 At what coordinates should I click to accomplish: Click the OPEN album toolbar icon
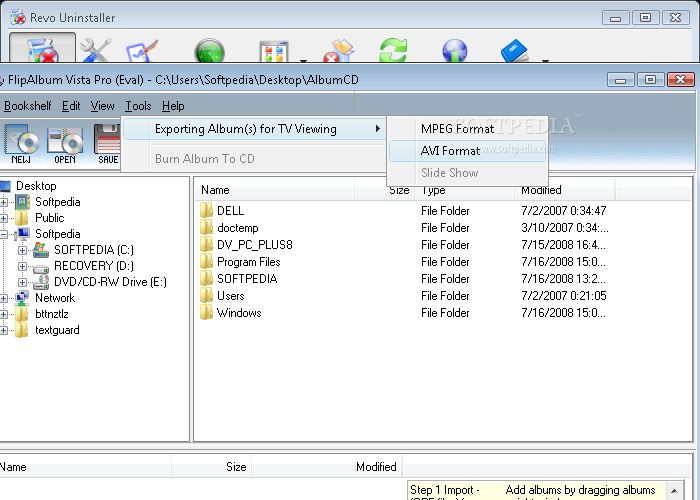click(x=65, y=144)
